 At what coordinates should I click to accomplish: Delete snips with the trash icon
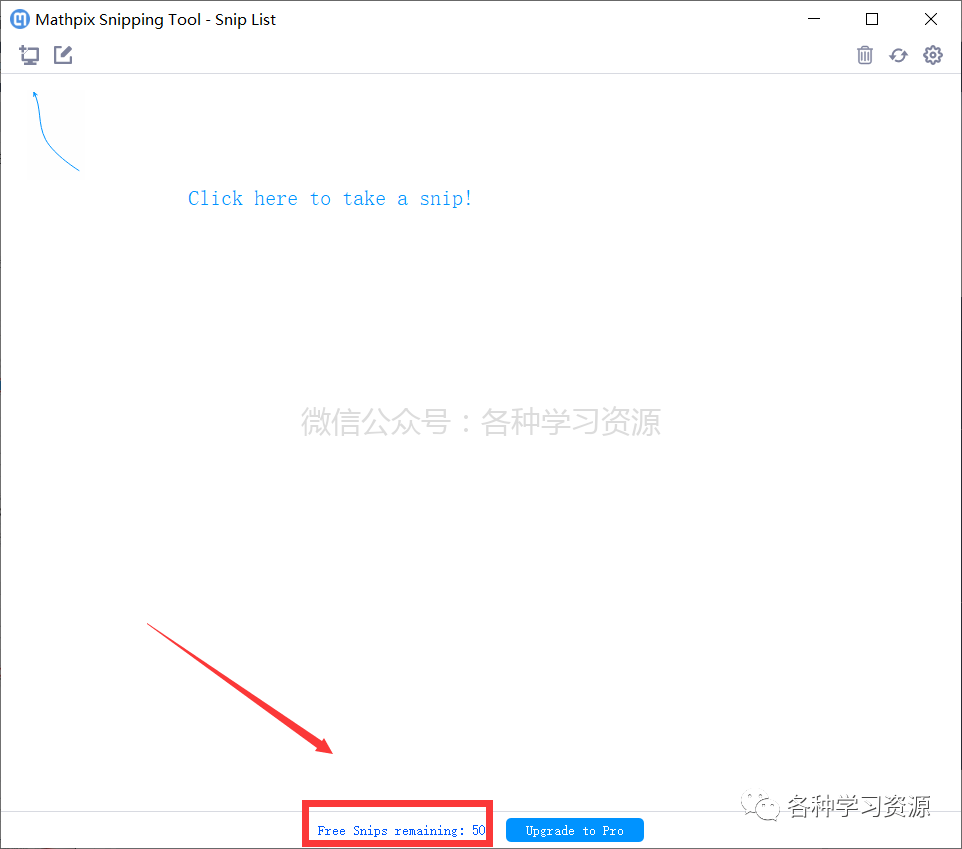tap(864, 55)
